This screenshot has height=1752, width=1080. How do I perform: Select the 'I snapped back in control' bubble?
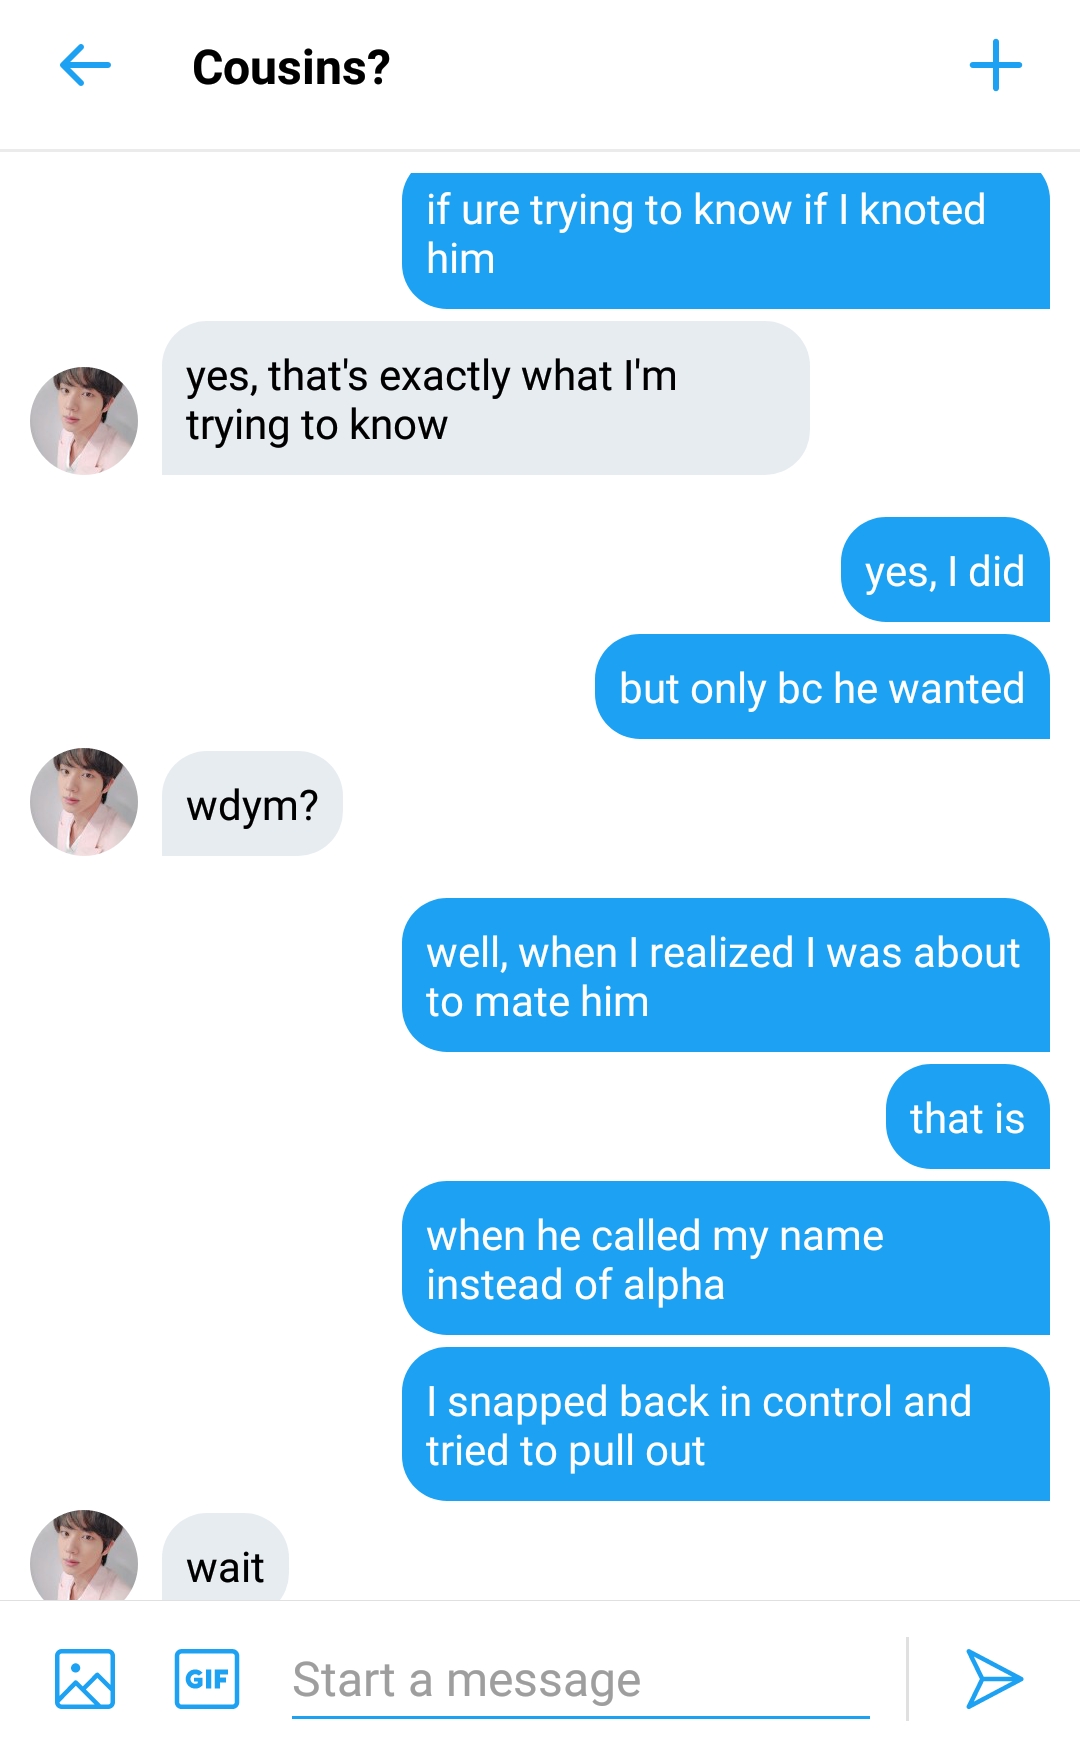click(x=726, y=1424)
